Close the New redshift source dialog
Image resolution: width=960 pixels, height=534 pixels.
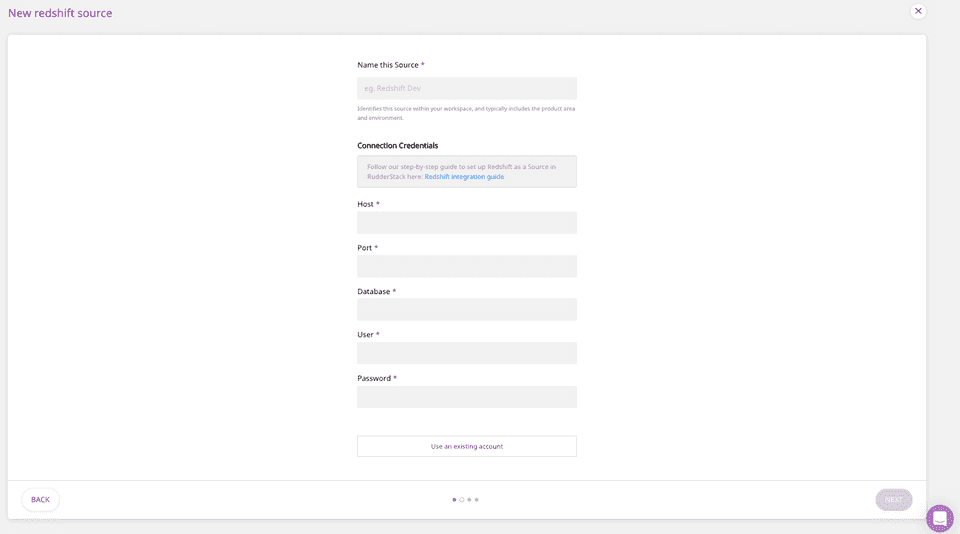(x=918, y=11)
